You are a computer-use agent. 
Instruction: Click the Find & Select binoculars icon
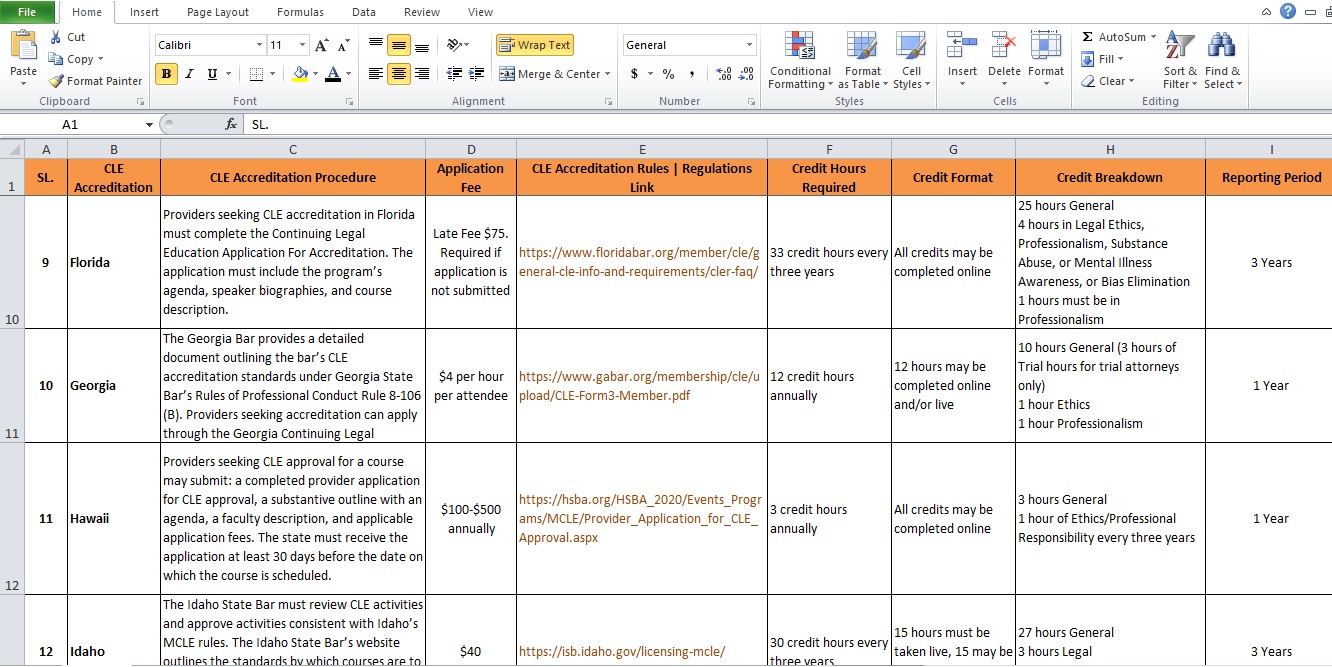(1222, 45)
